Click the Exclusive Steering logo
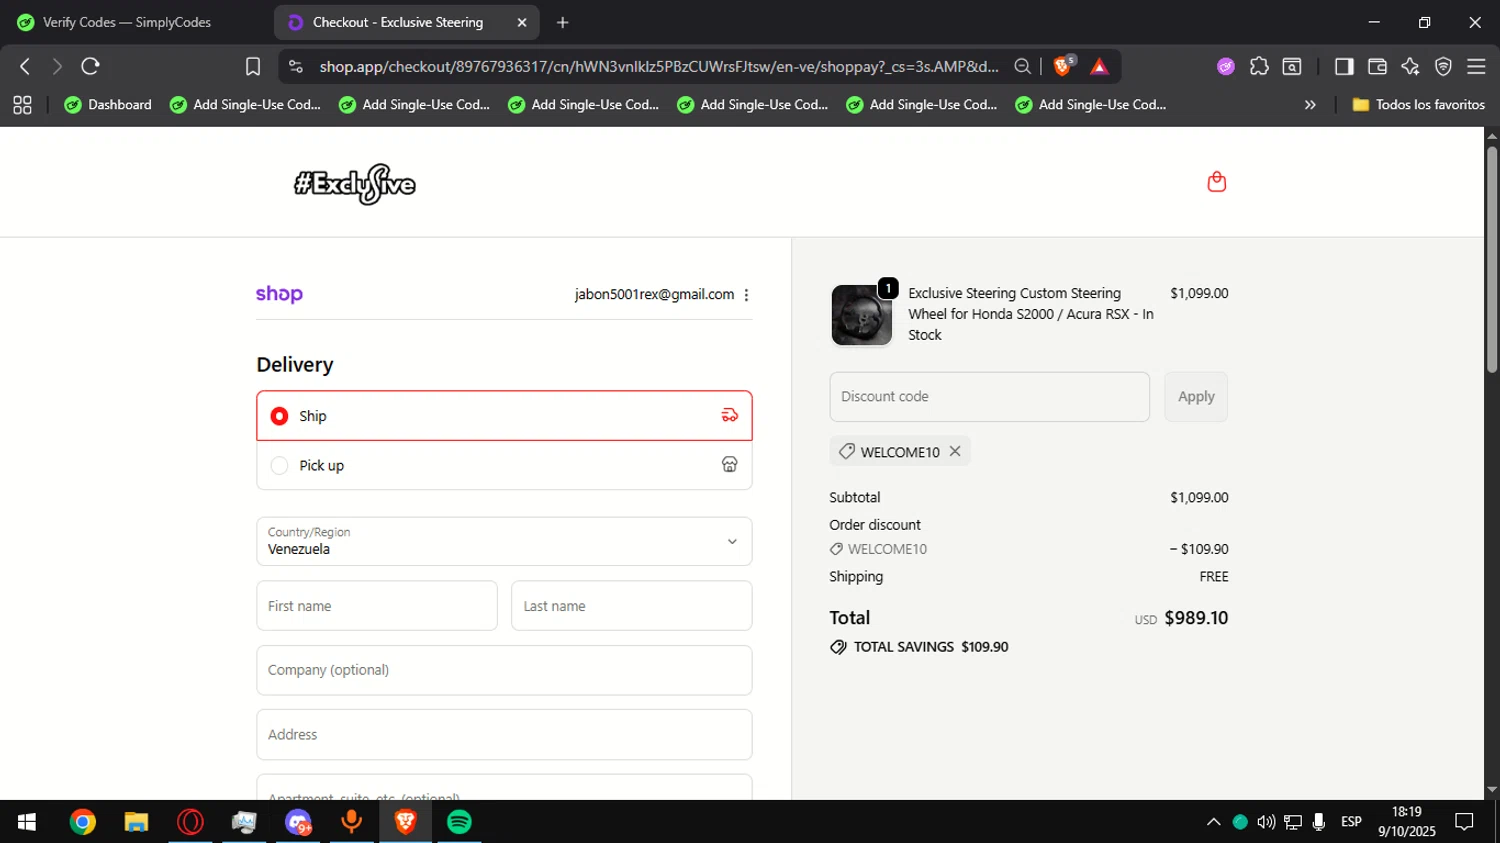 point(355,184)
